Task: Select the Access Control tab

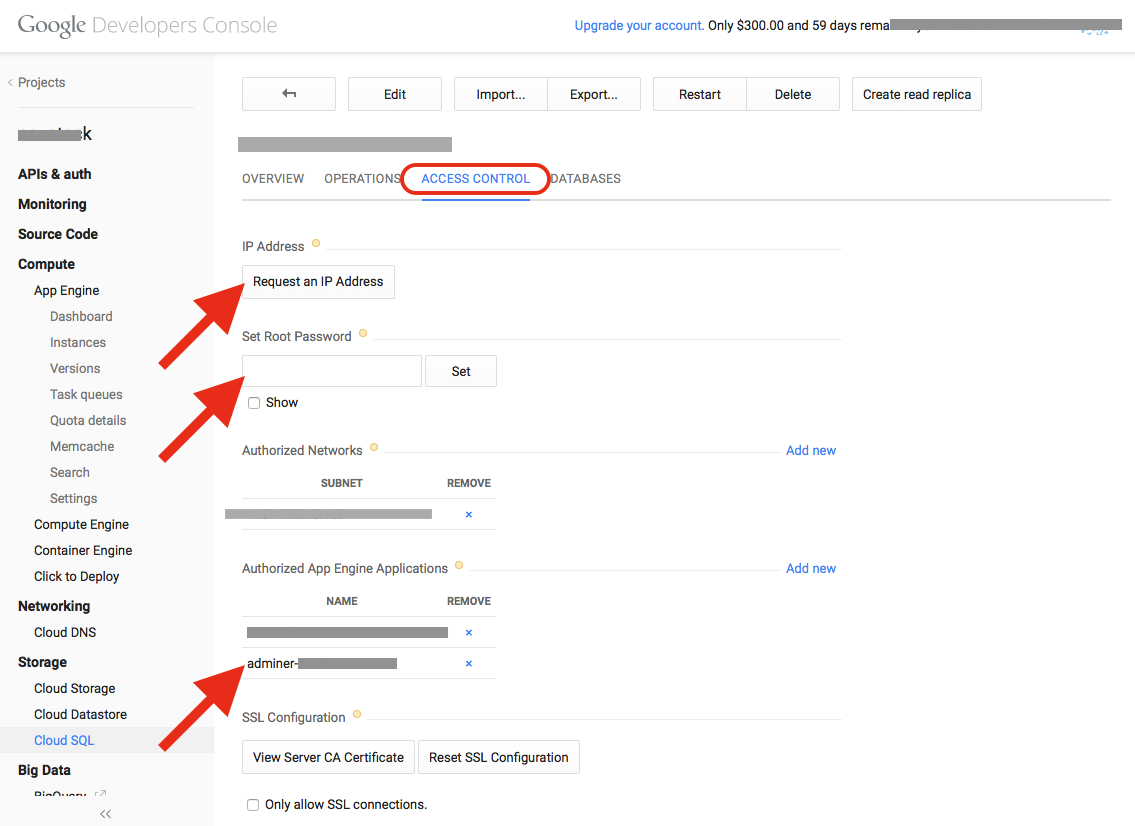Action: click(476, 179)
